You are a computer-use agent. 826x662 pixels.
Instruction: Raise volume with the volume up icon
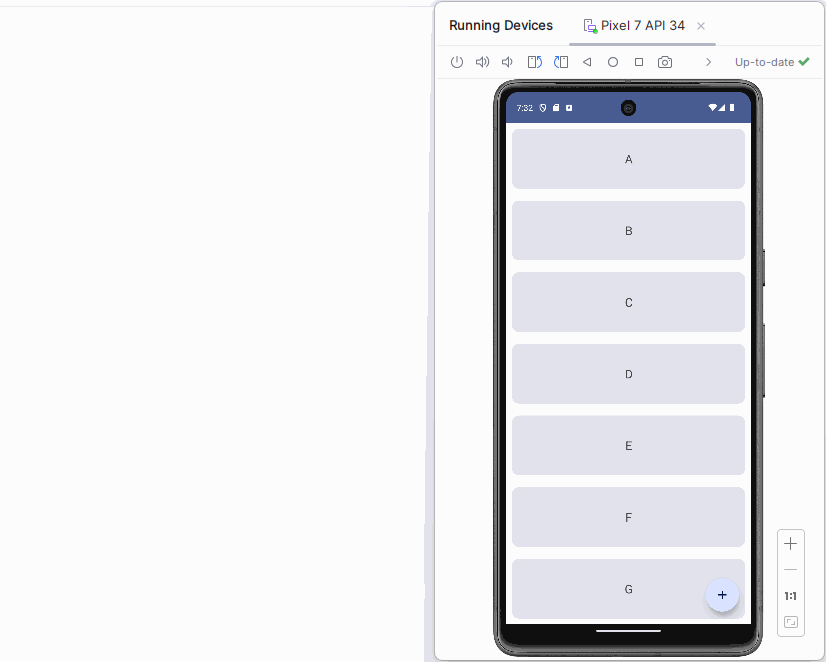click(x=482, y=62)
